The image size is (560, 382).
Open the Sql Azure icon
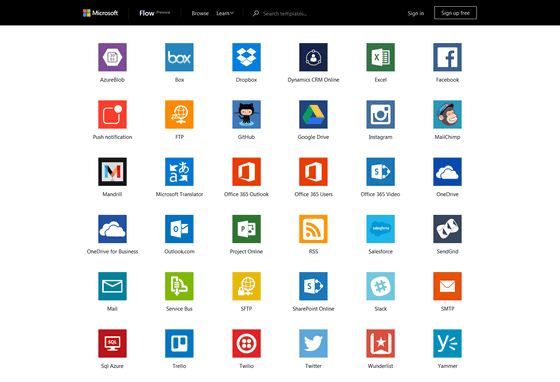point(112,343)
